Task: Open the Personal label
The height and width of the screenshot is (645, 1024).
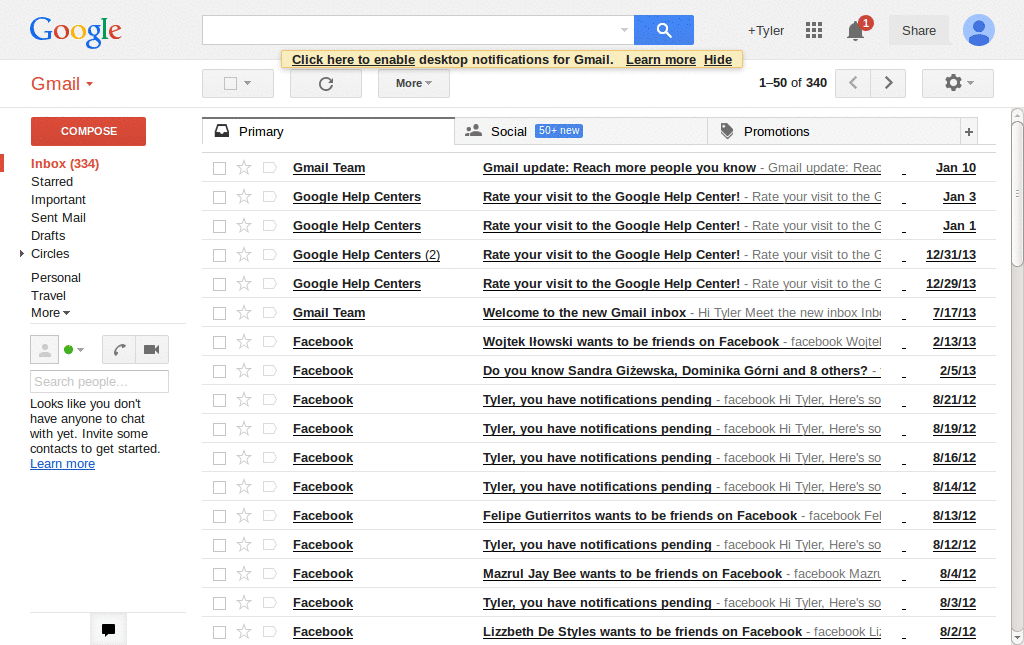Action: tap(56, 277)
